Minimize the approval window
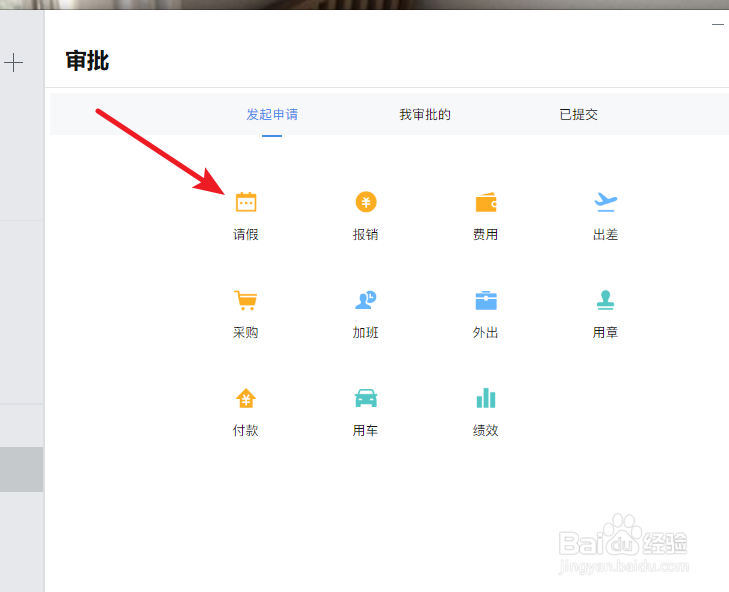Image resolution: width=729 pixels, height=592 pixels. (x=718, y=24)
